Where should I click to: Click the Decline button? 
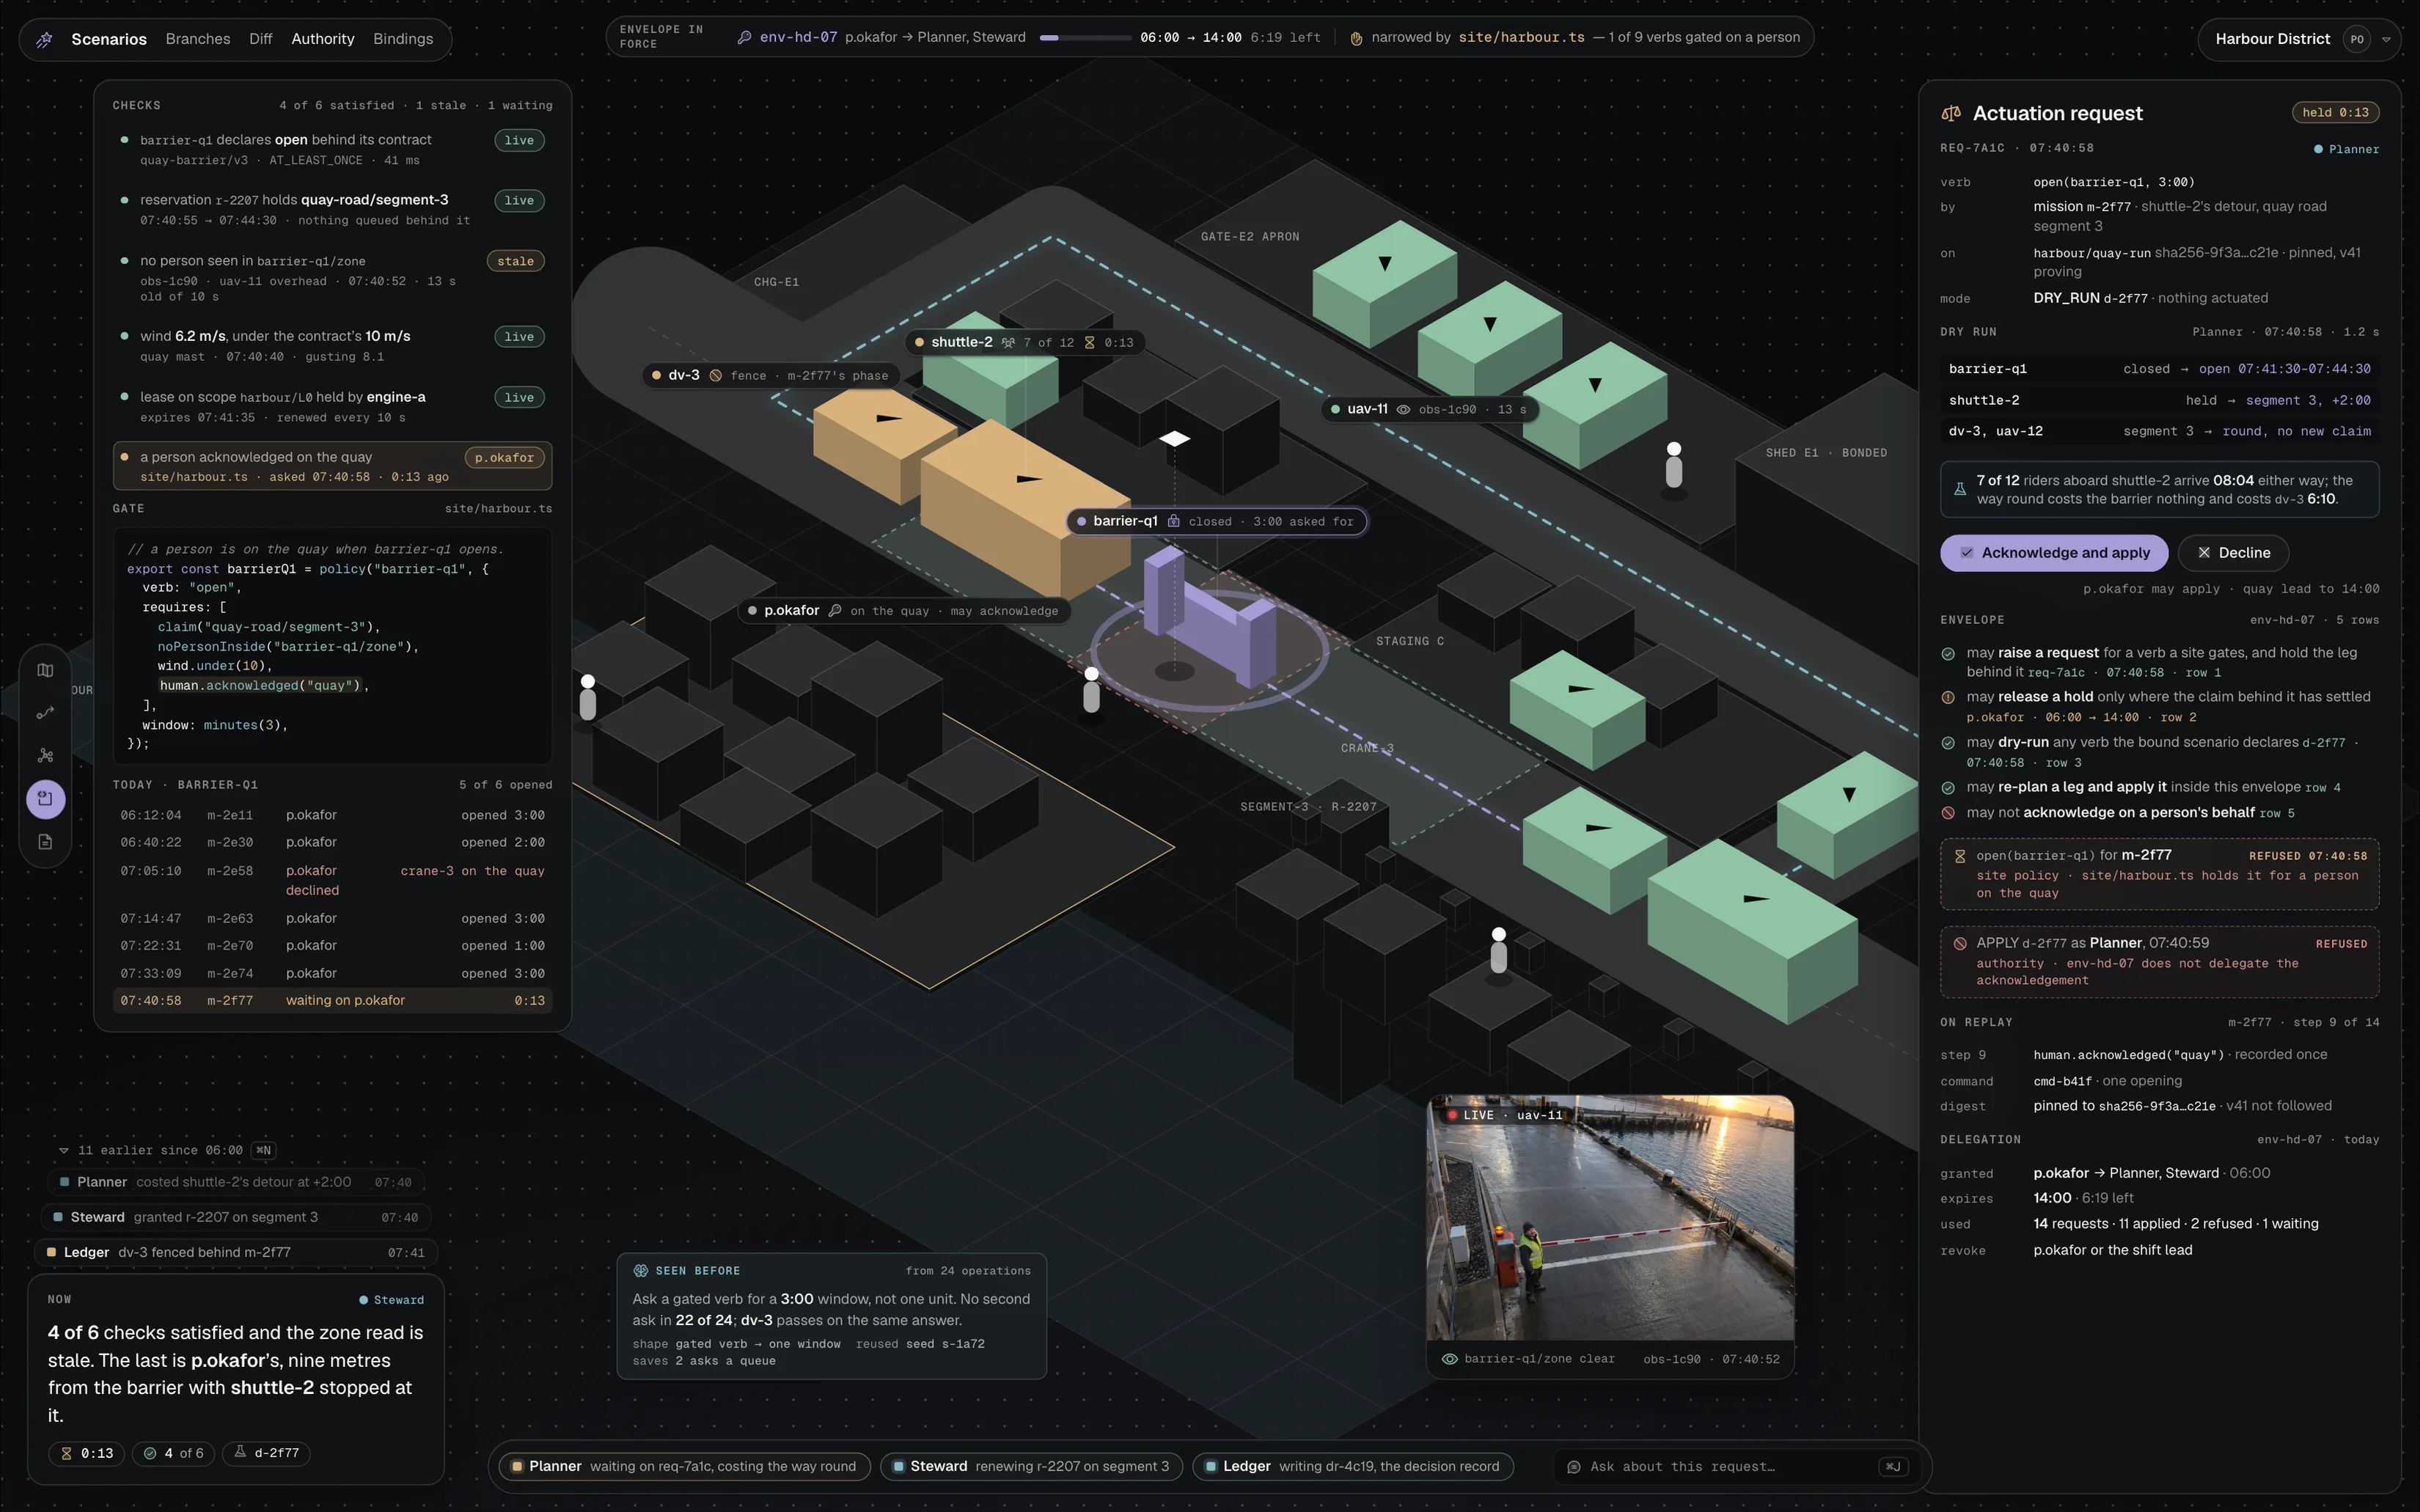(2233, 553)
